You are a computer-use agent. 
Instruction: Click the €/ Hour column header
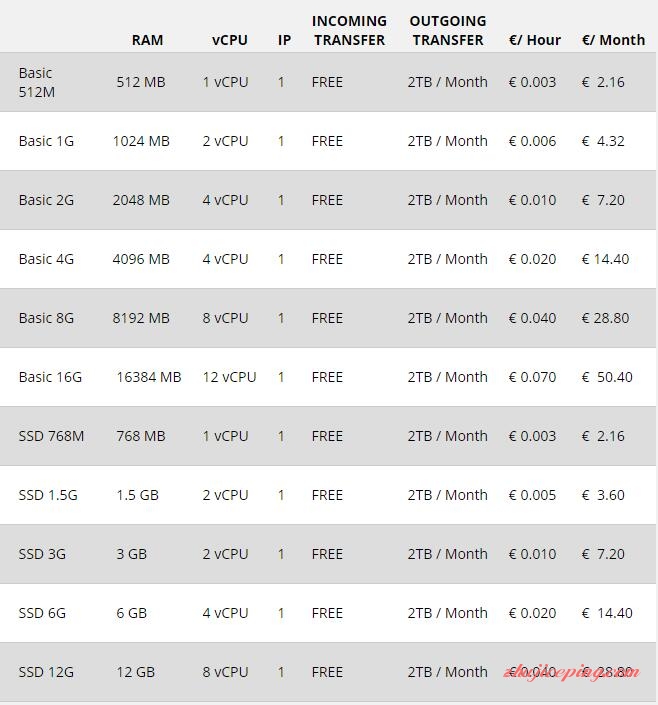pyautogui.click(x=535, y=40)
